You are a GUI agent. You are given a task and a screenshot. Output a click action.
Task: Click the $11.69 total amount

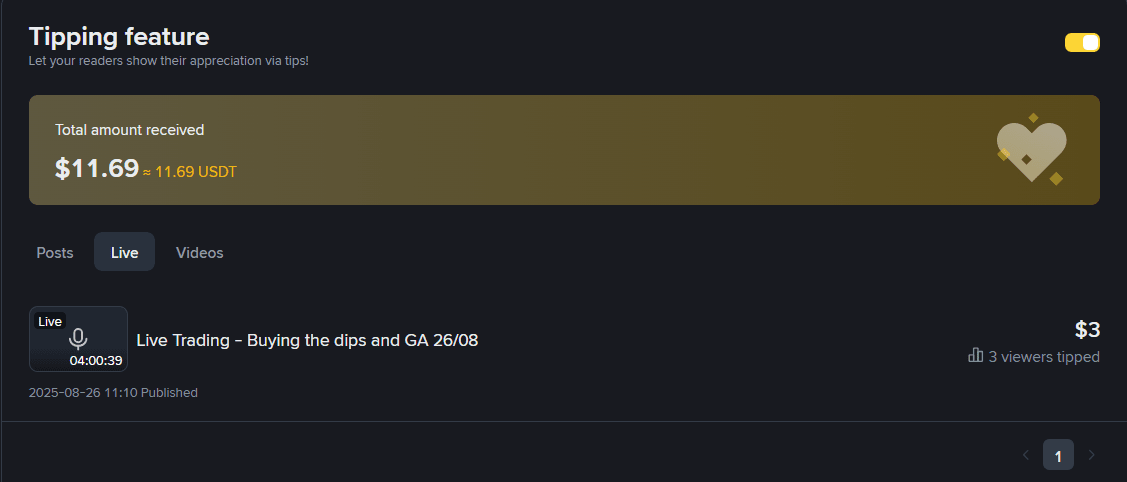pyautogui.click(x=96, y=169)
